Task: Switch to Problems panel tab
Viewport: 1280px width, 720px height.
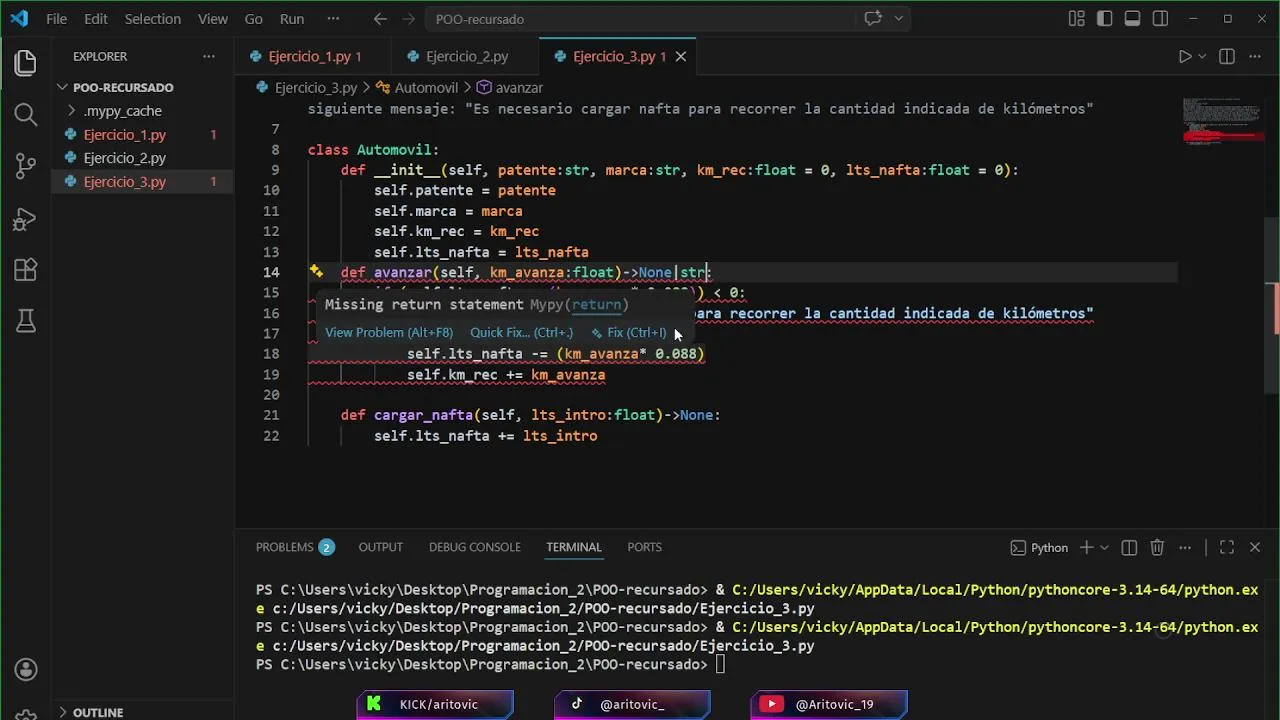Action: [294, 547]
